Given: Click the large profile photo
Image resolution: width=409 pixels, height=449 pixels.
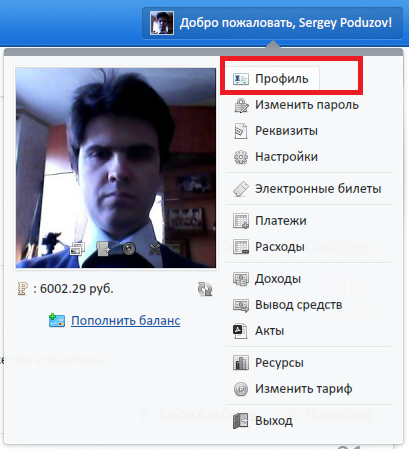Looking at the screenshot, I should tap(116, 168).
